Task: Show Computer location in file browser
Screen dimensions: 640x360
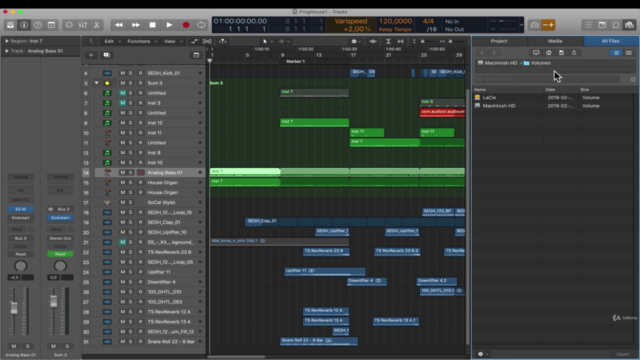Action: click(536, 53)
